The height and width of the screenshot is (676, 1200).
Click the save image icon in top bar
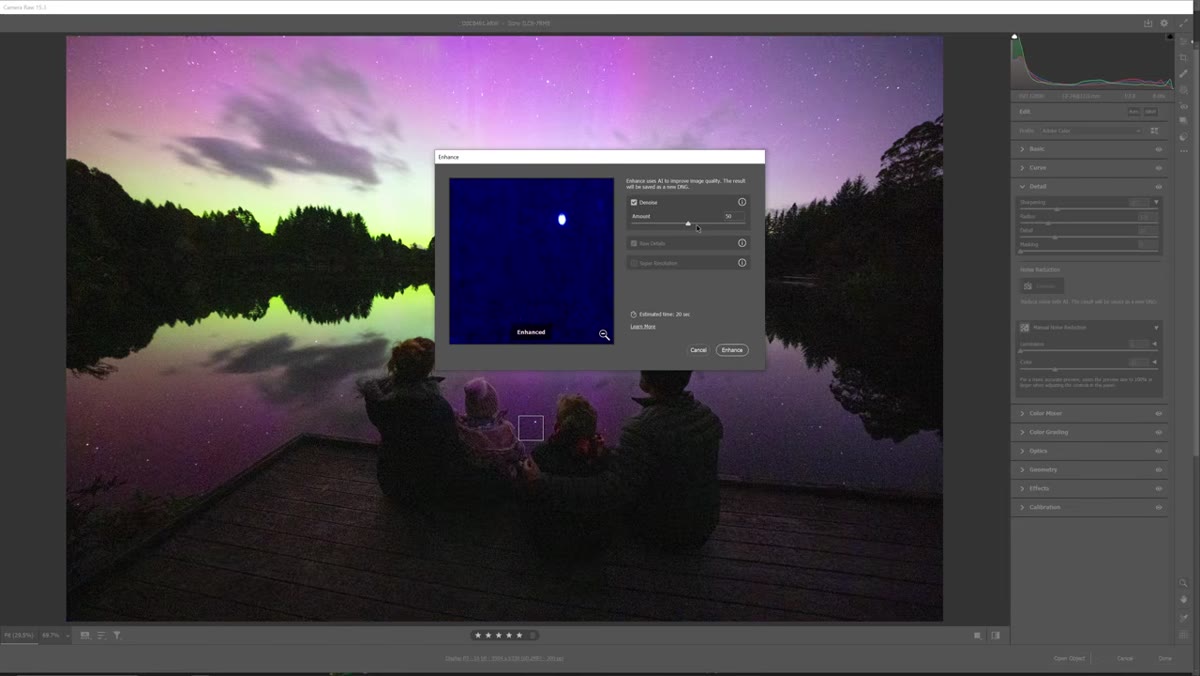tap(1148, 23)
